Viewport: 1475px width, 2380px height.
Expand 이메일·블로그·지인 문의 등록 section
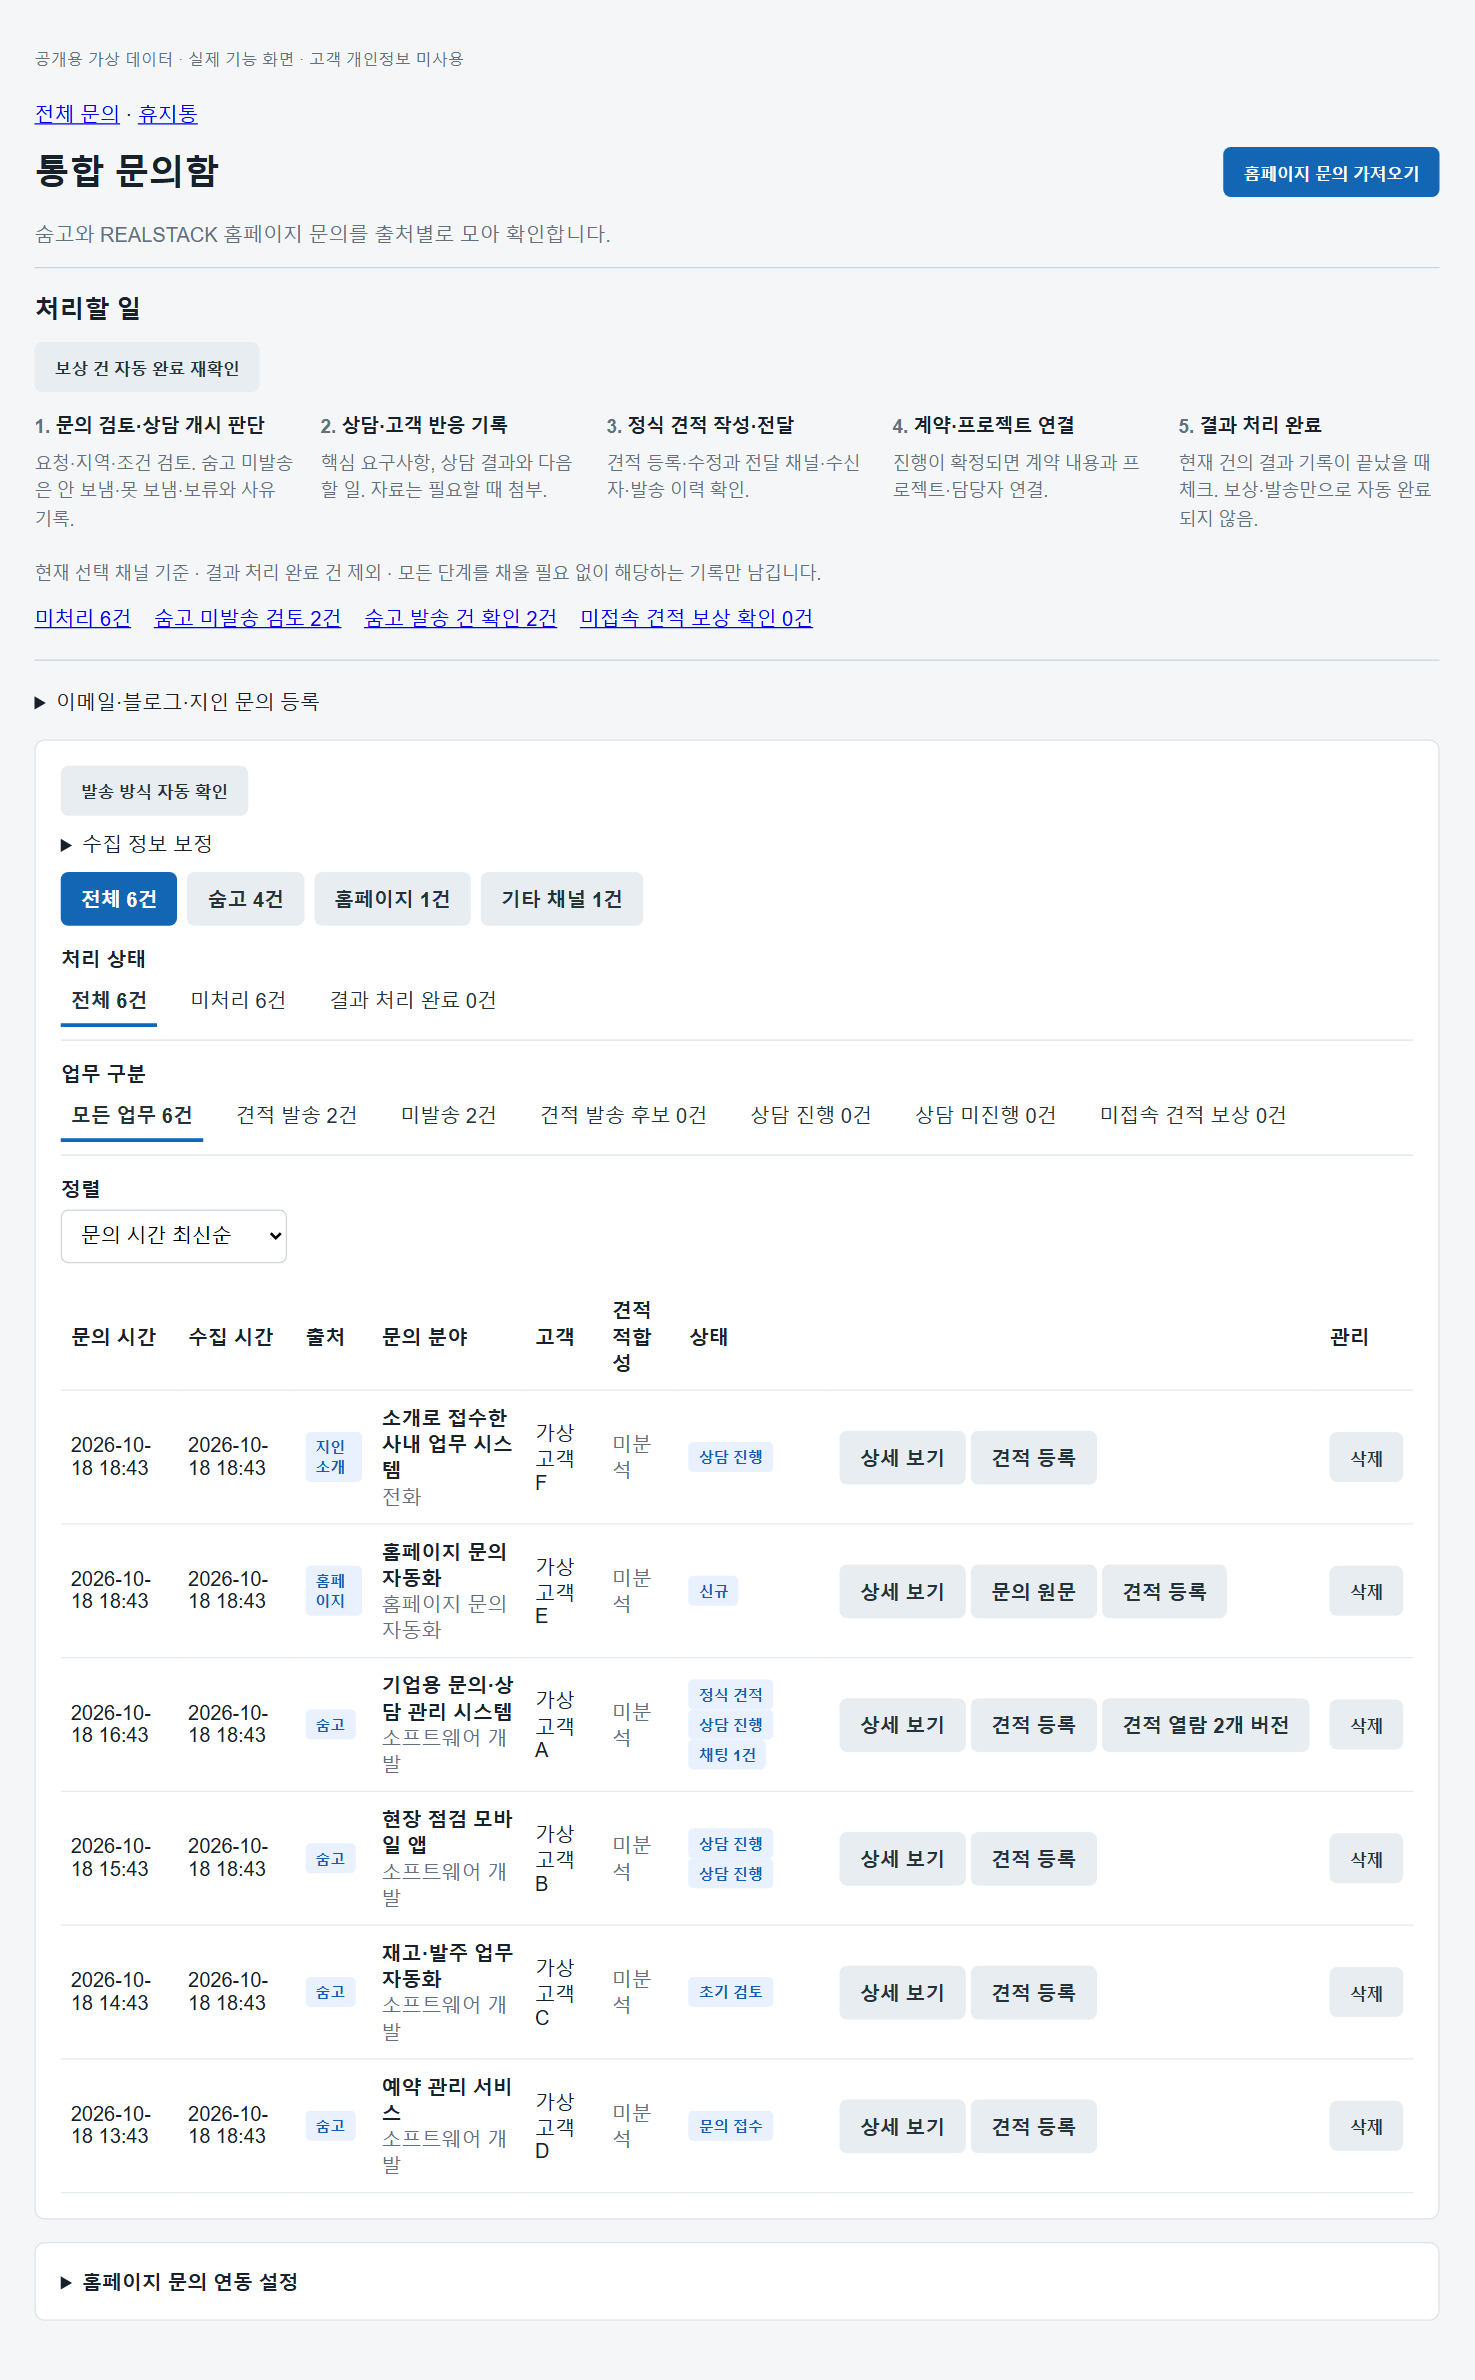pos(177,702)
